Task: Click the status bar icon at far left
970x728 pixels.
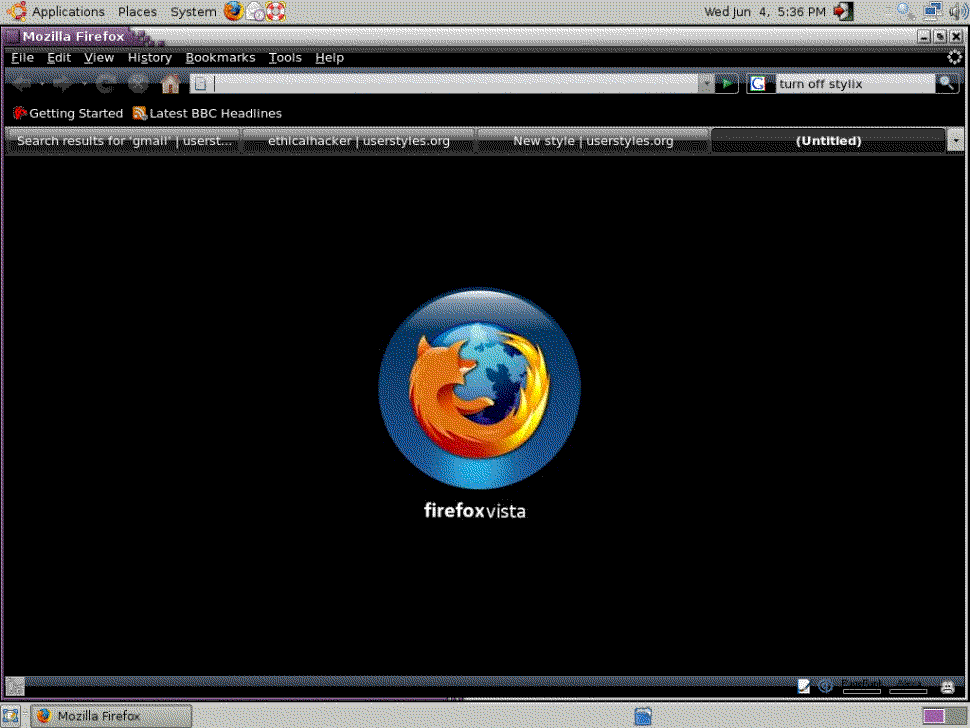Action: (x=15, y=686)
